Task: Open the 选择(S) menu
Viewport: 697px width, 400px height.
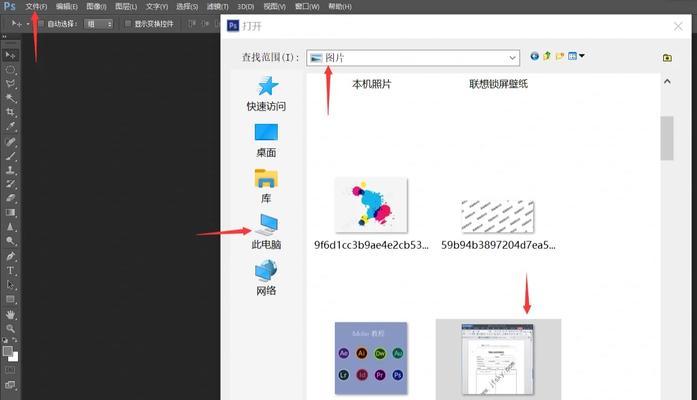Action: (187, 7)
